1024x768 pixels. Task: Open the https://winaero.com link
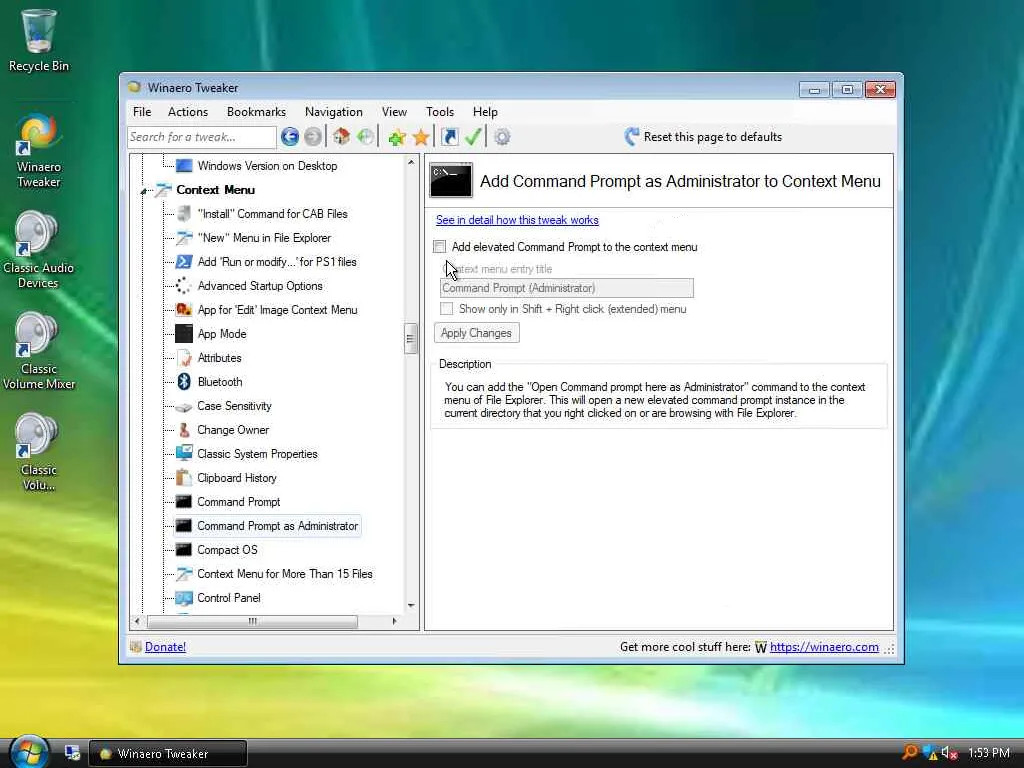pos(824,647)
